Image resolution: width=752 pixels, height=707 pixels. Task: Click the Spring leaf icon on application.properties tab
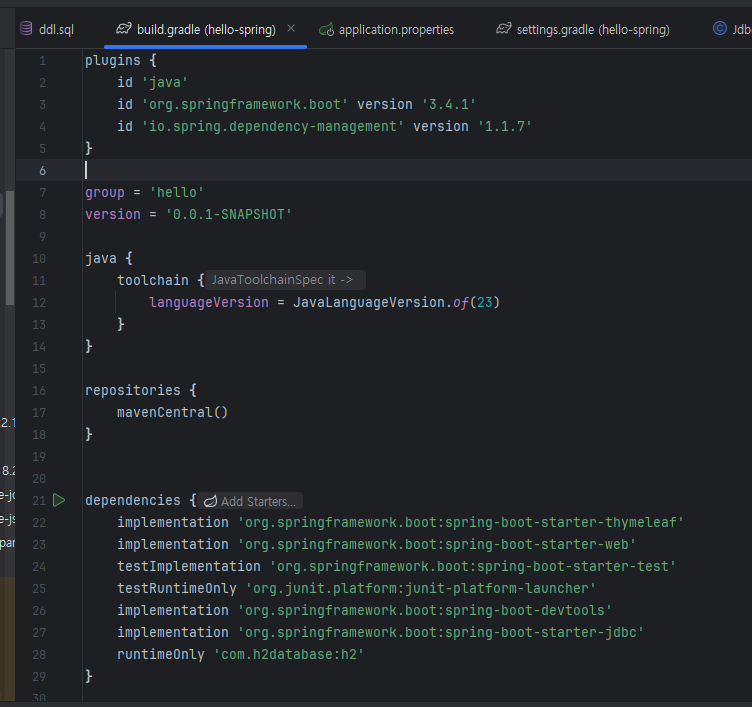[327, 30]
